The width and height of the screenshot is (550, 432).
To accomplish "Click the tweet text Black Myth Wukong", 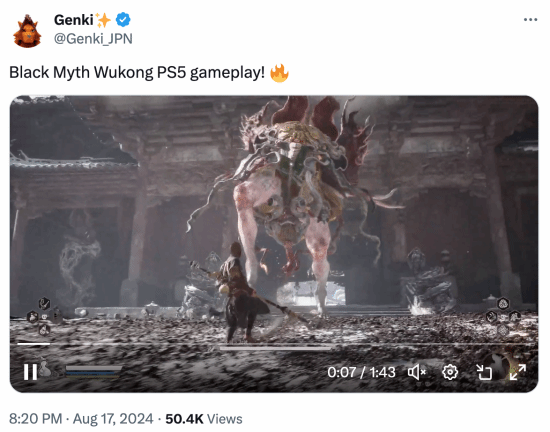I will point(81,73).
